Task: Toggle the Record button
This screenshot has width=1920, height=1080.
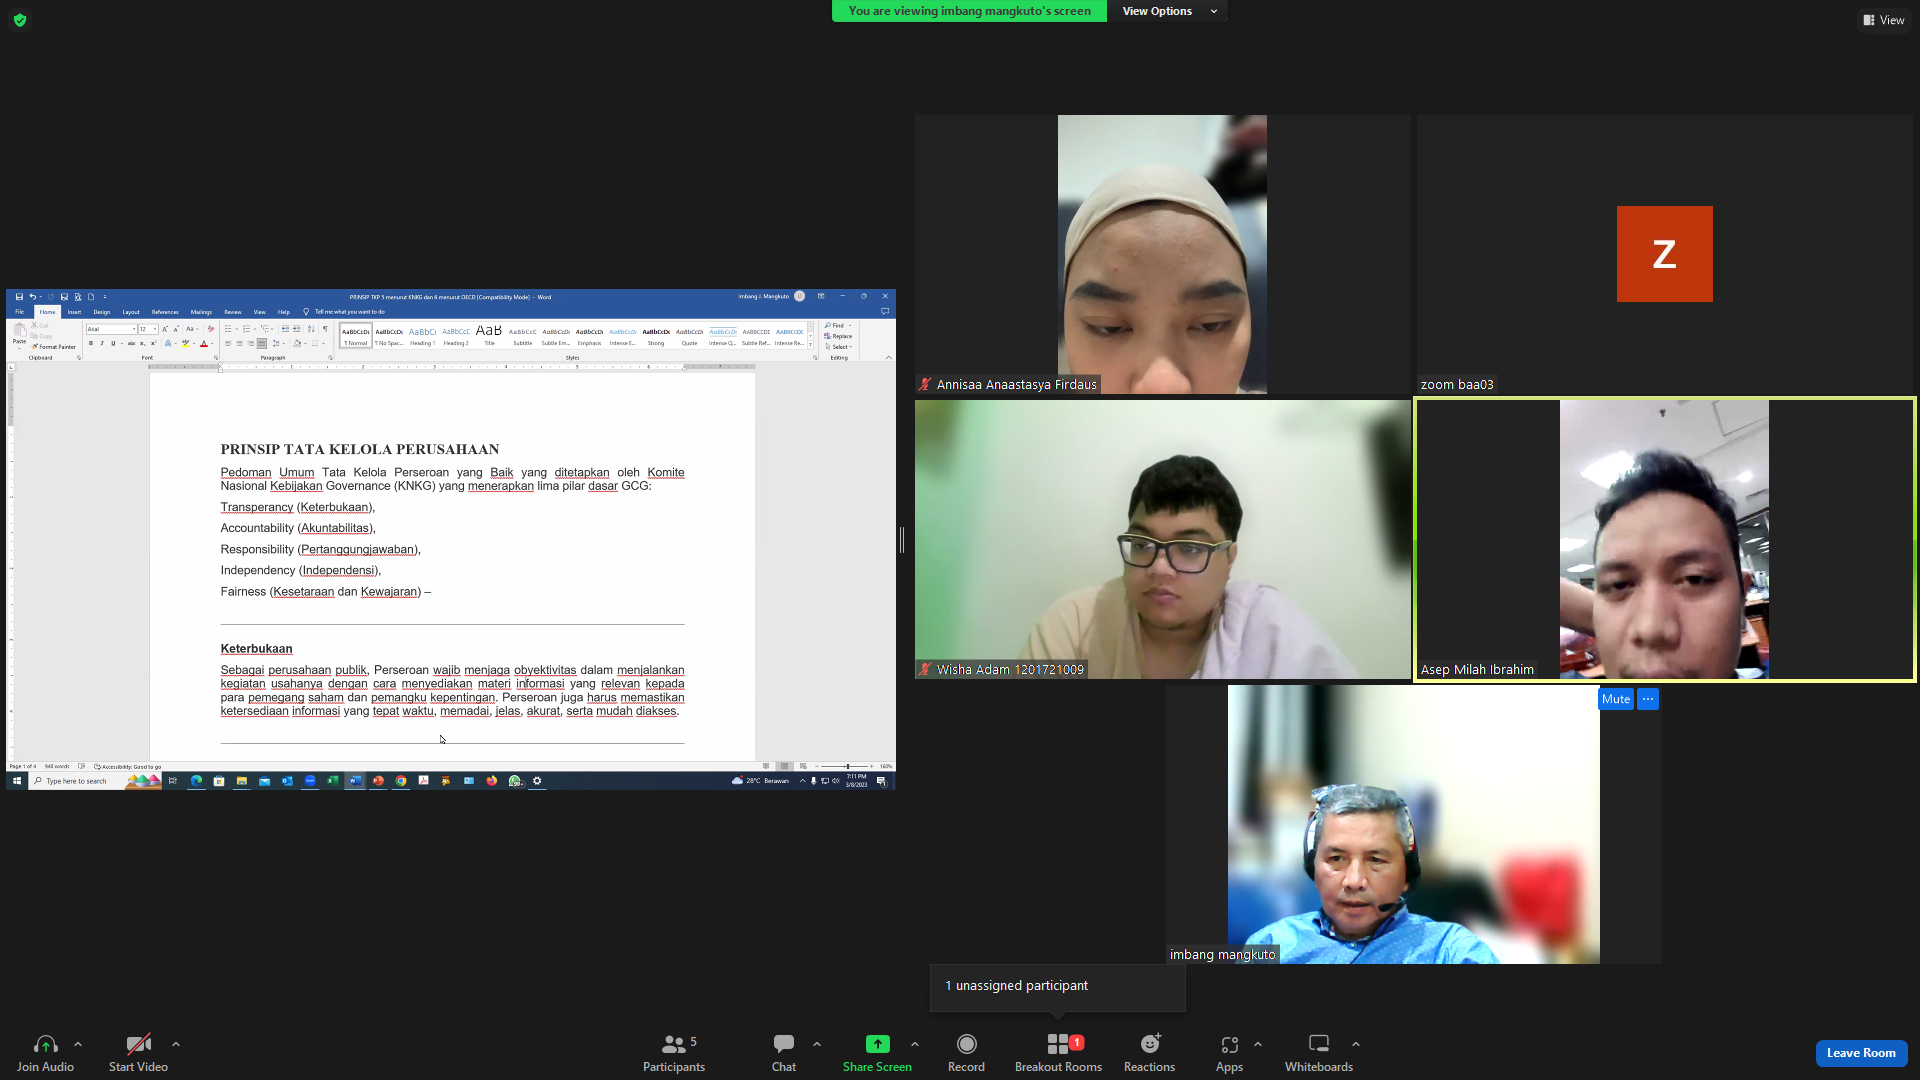Action: pos(966,1053)
